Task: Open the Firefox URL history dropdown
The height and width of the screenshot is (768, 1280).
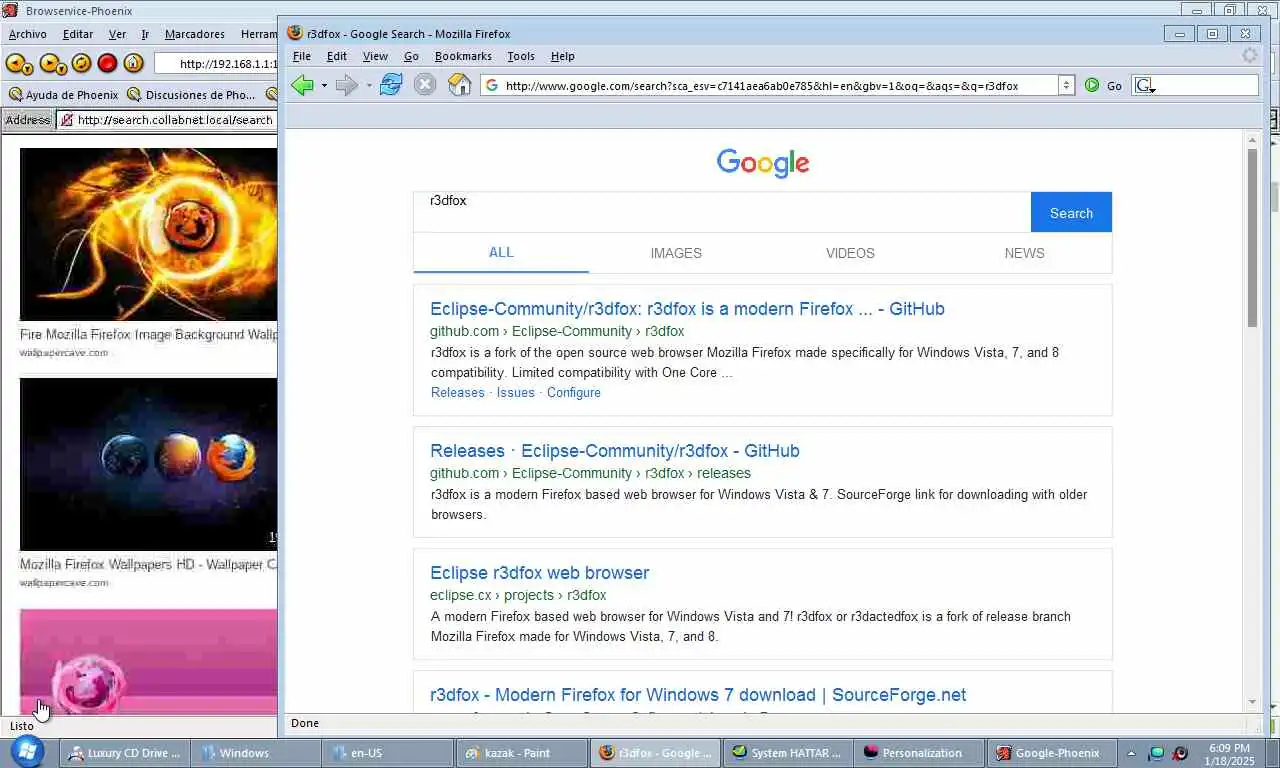Action: (x=1066, y=86)
